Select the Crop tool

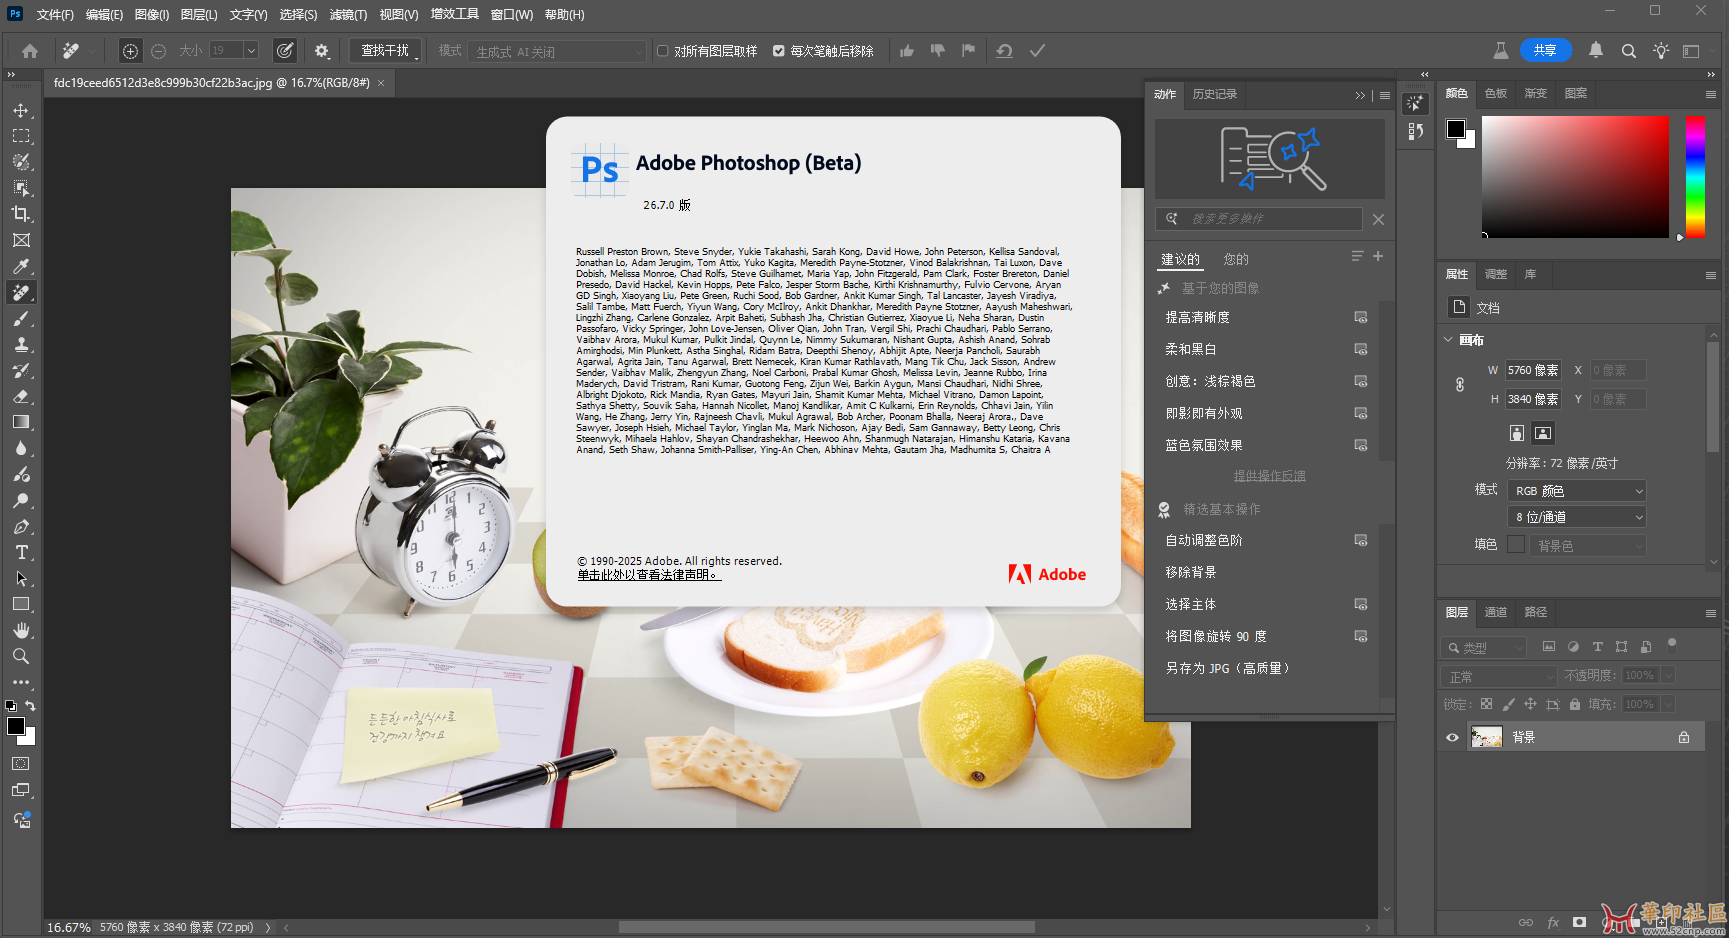(21, 214)
